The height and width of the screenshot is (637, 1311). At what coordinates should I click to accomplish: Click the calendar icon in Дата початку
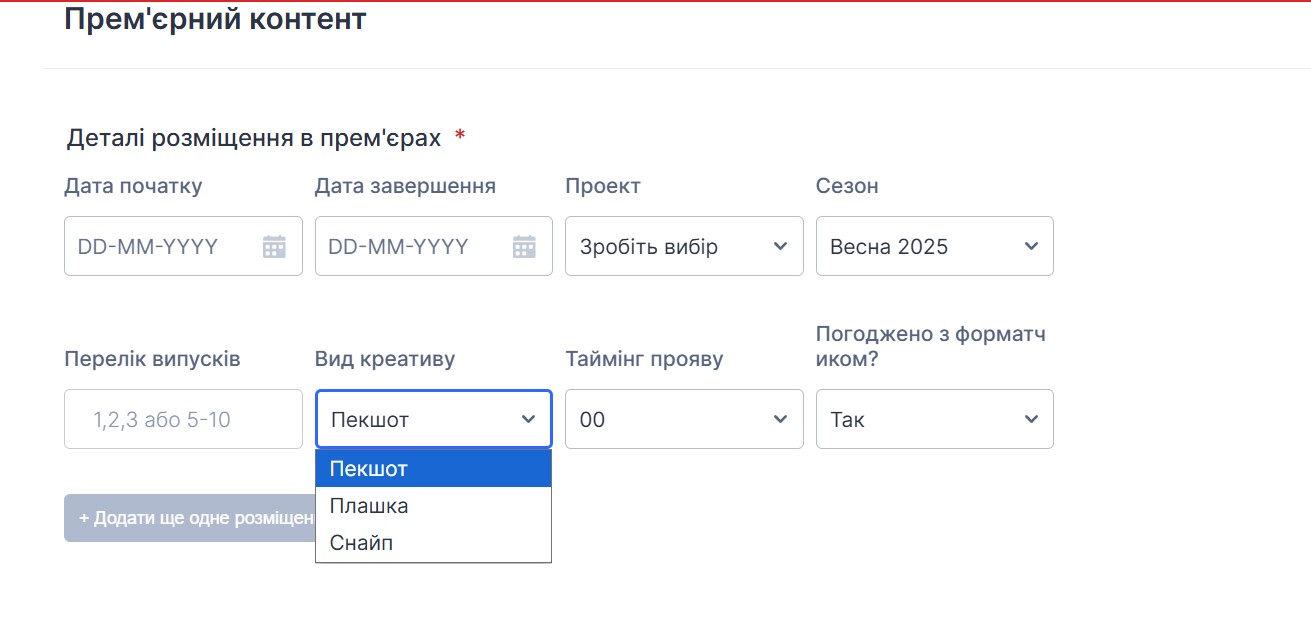click(x=274, y=247)
